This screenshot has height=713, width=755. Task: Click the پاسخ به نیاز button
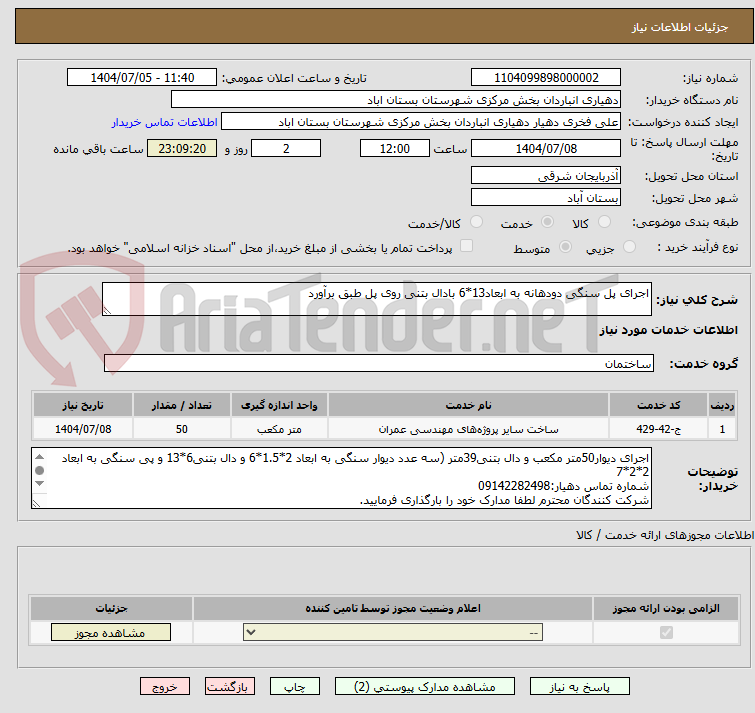tap(580, 687)
